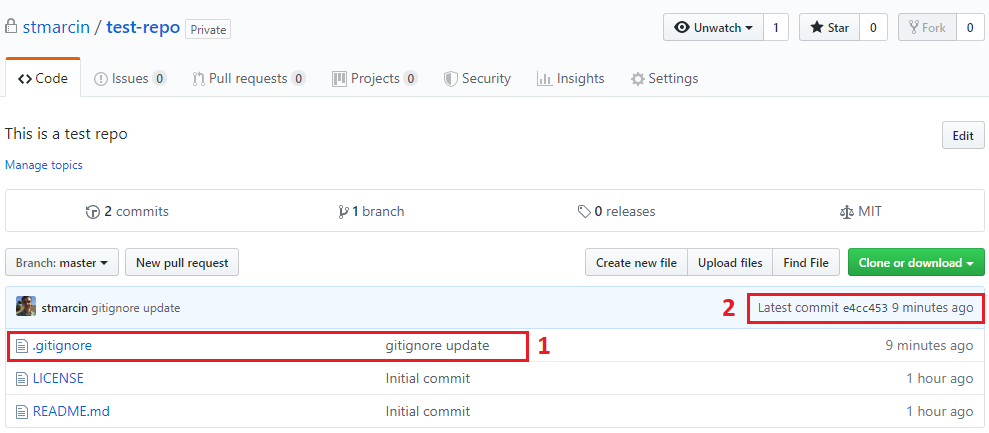Click the file icon beside README.md
The height and width of the screenshot is (433, 989).
click(22, 412)
